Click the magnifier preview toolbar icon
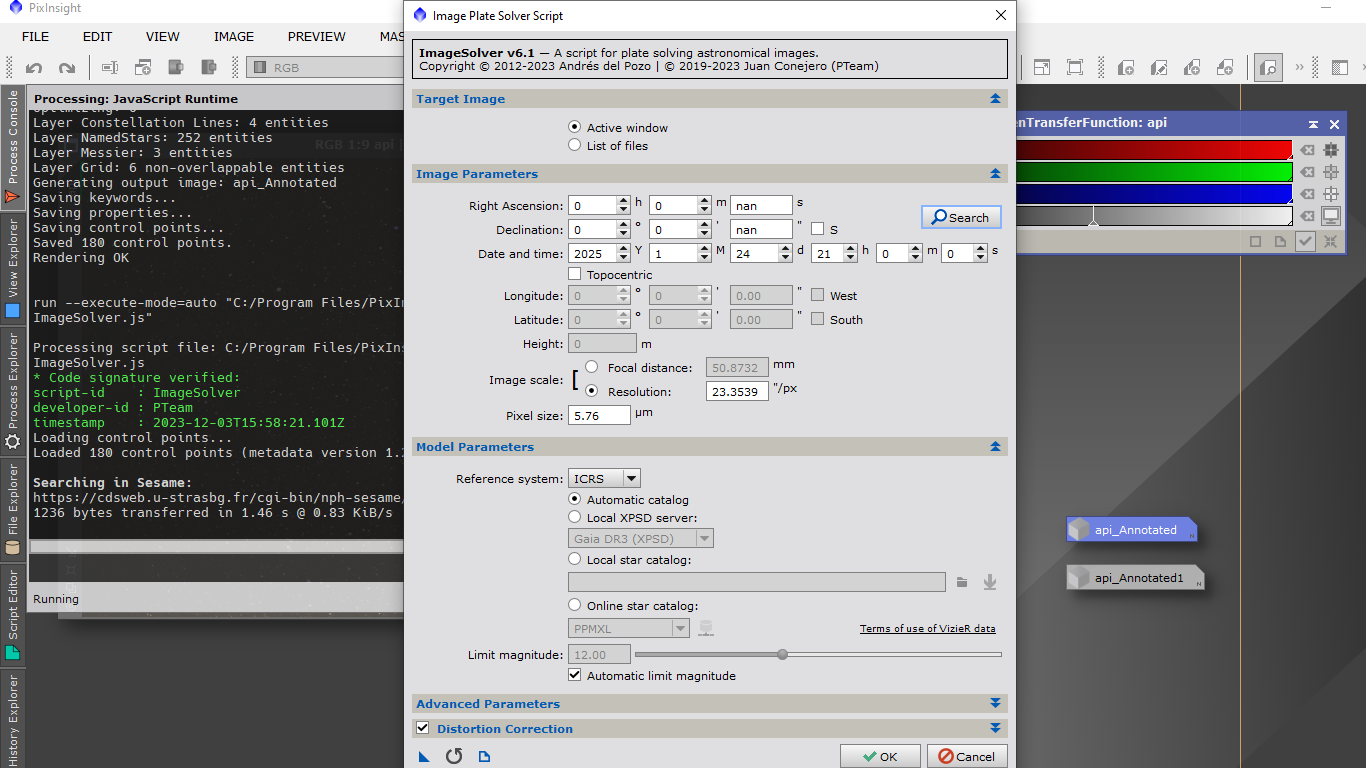1366x768 pixels. (1269, 68)
